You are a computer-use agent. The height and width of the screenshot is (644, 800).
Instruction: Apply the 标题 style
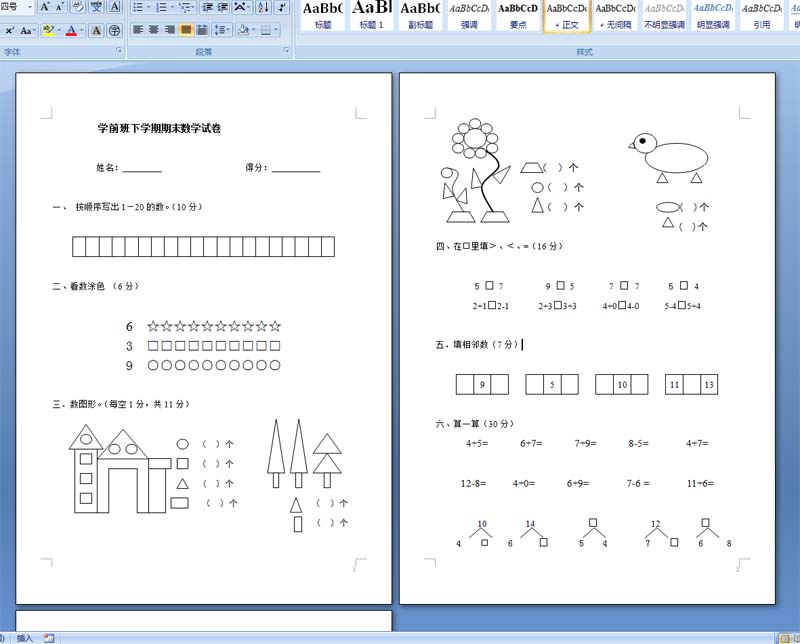point(322,15)
